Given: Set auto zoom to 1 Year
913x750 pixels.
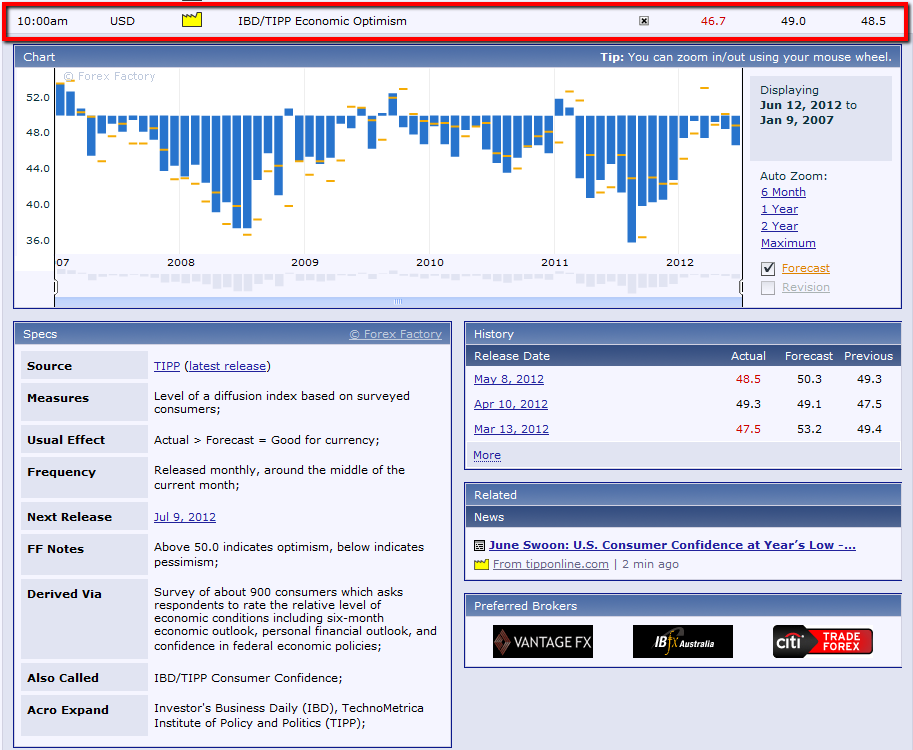Looking at the screenshot, I should [779, 209].
